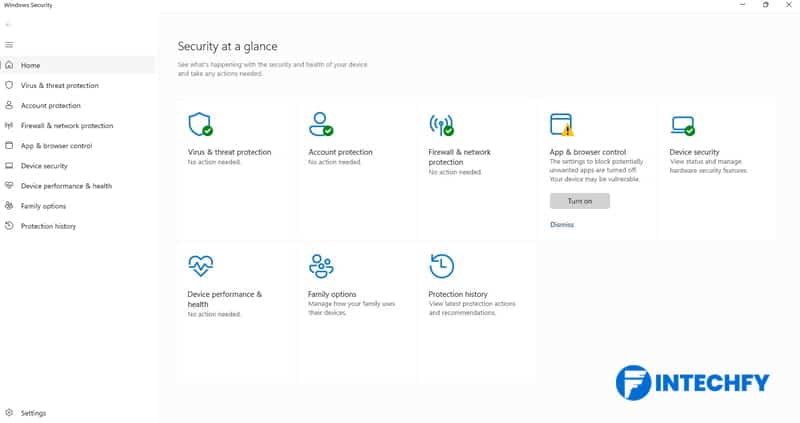Screen dimensions: 800x423
Task: Click the antenna icon beside Firewall & network protection
Action: [9, 126]
